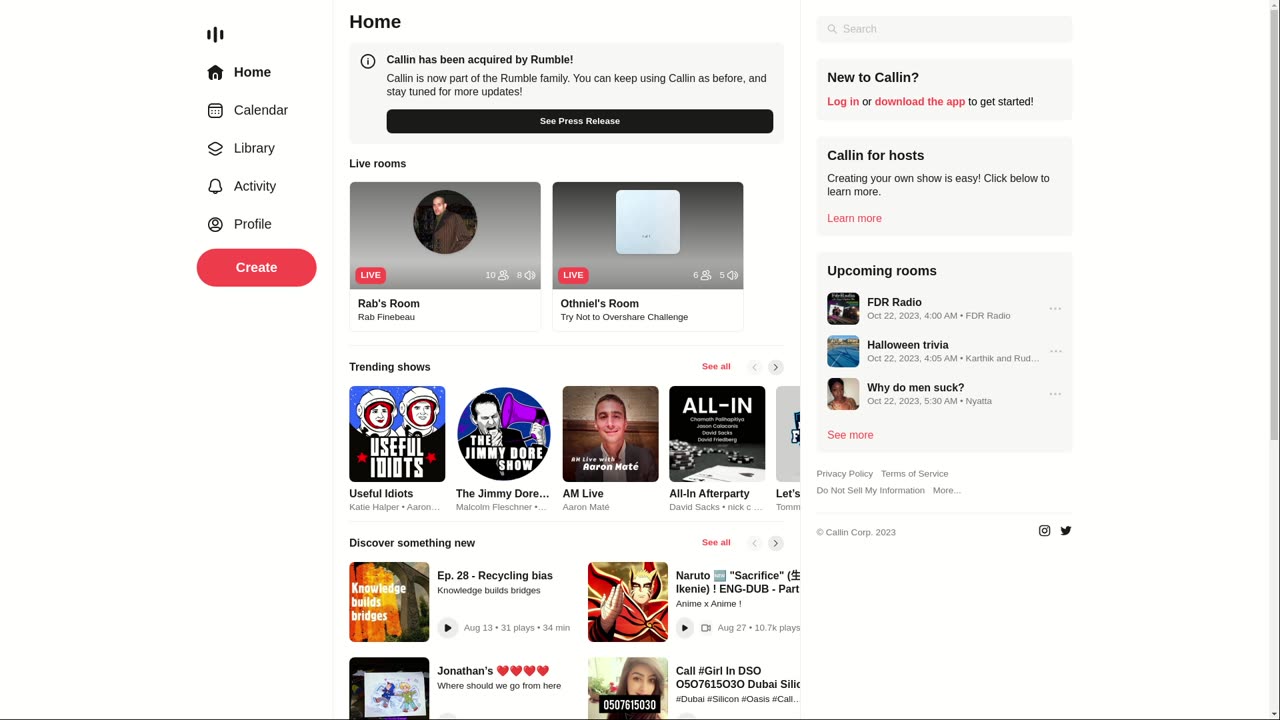Viewport: 1280px width, 720px height.
Task: Open Call #Girl In DSO episode thumbnail
Action: pos(628,688)
